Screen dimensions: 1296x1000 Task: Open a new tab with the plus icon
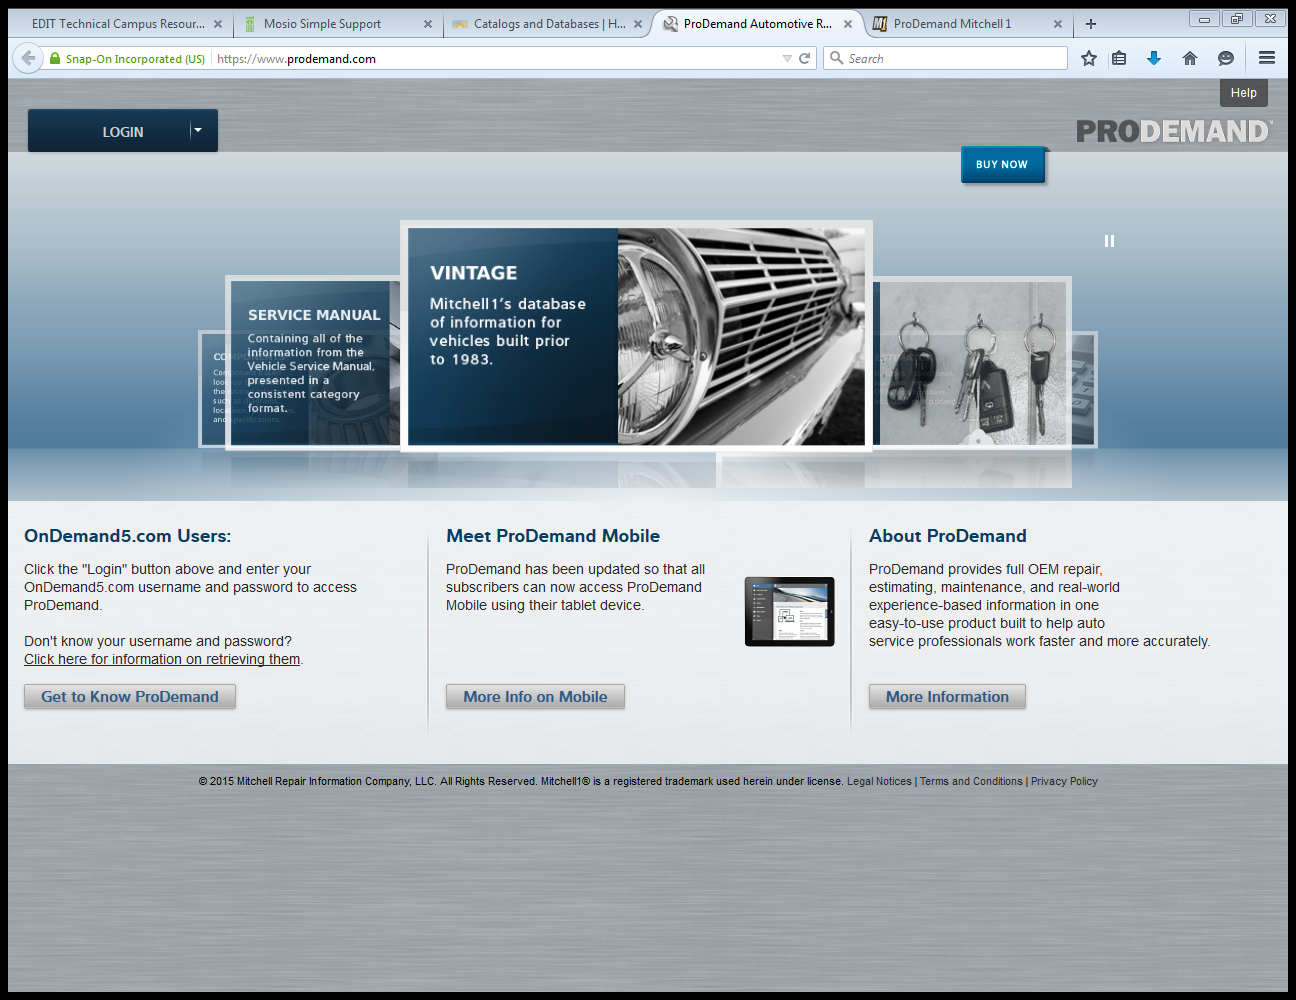click(1090, 23)
